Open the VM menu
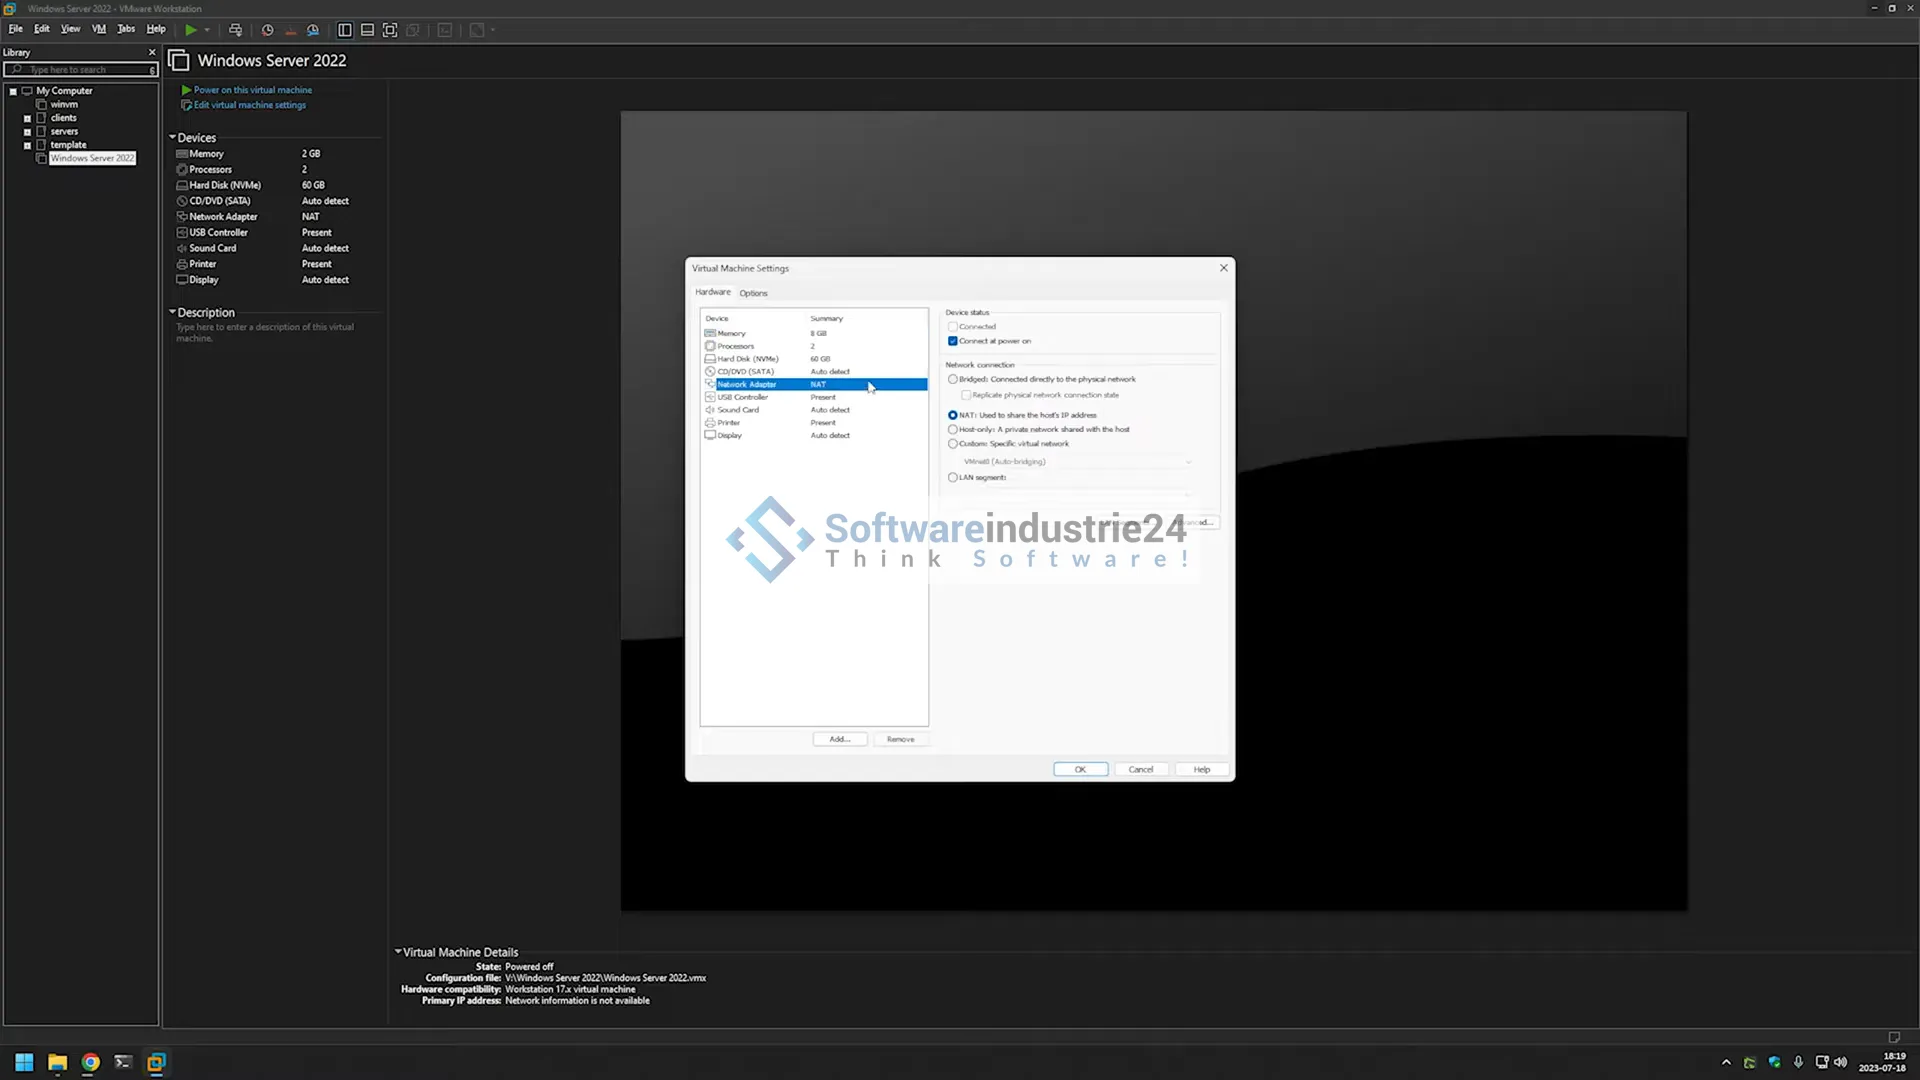 [x=99, y=29]
